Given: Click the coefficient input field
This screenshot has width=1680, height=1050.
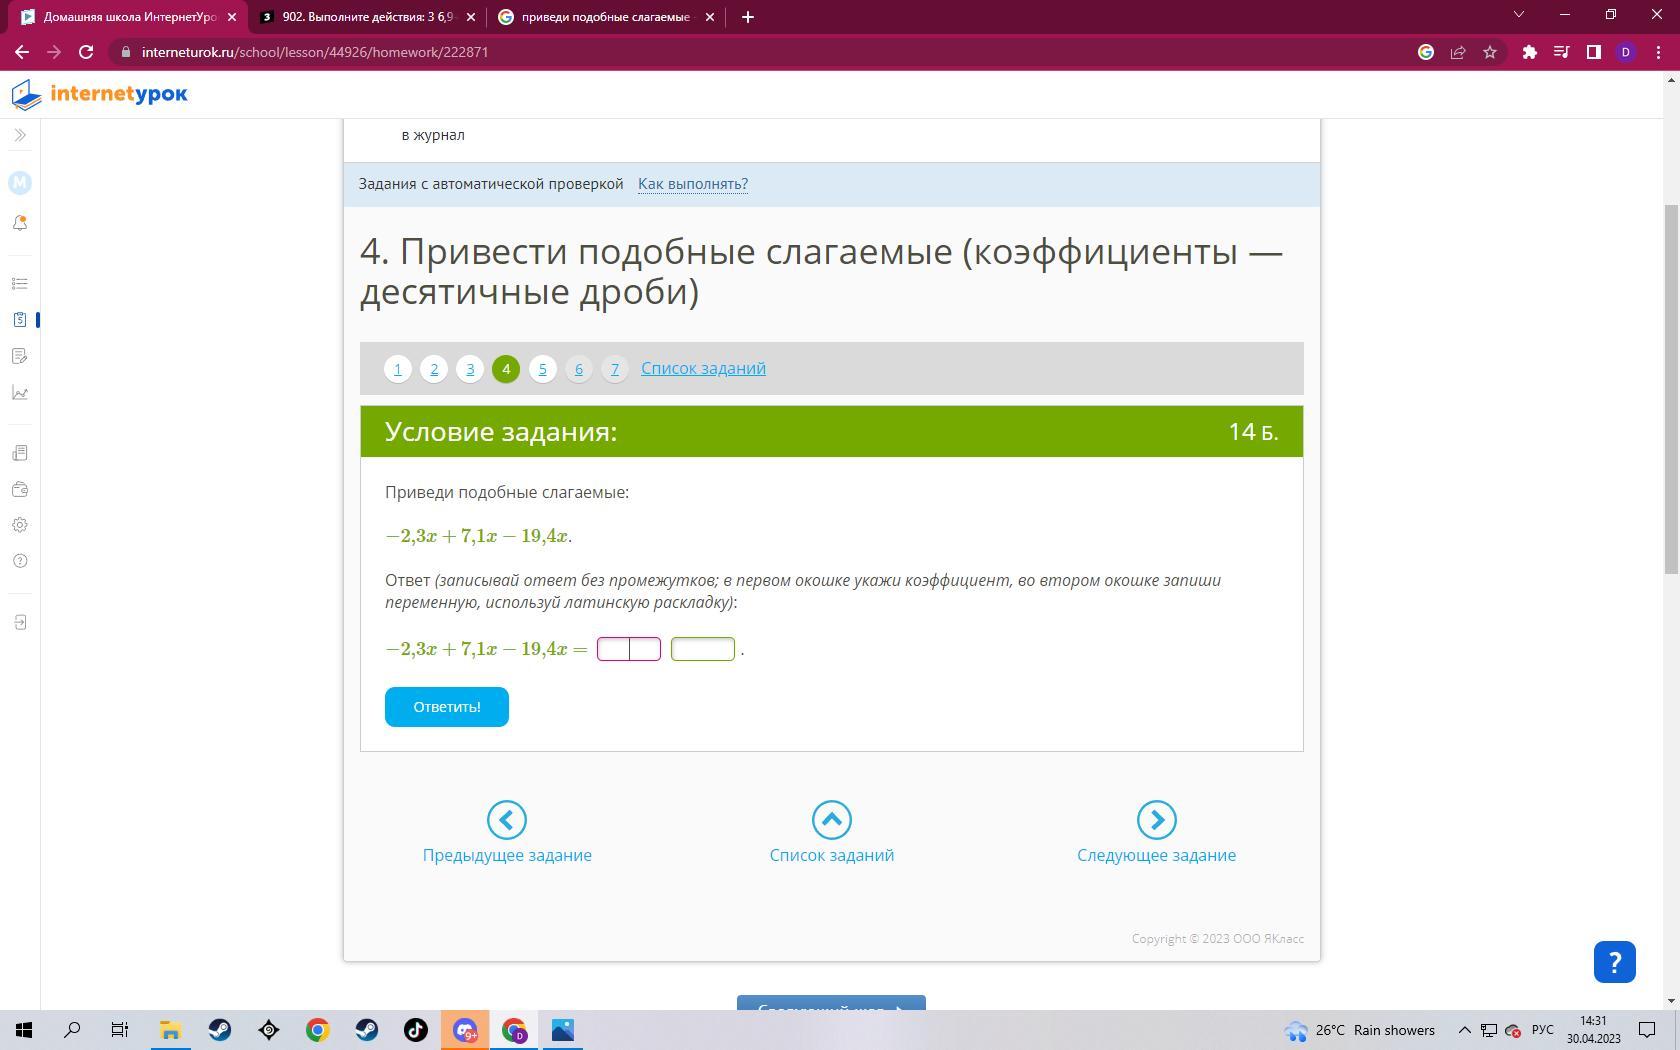Looking at the screenshot, I should click(x=628, y=649).
